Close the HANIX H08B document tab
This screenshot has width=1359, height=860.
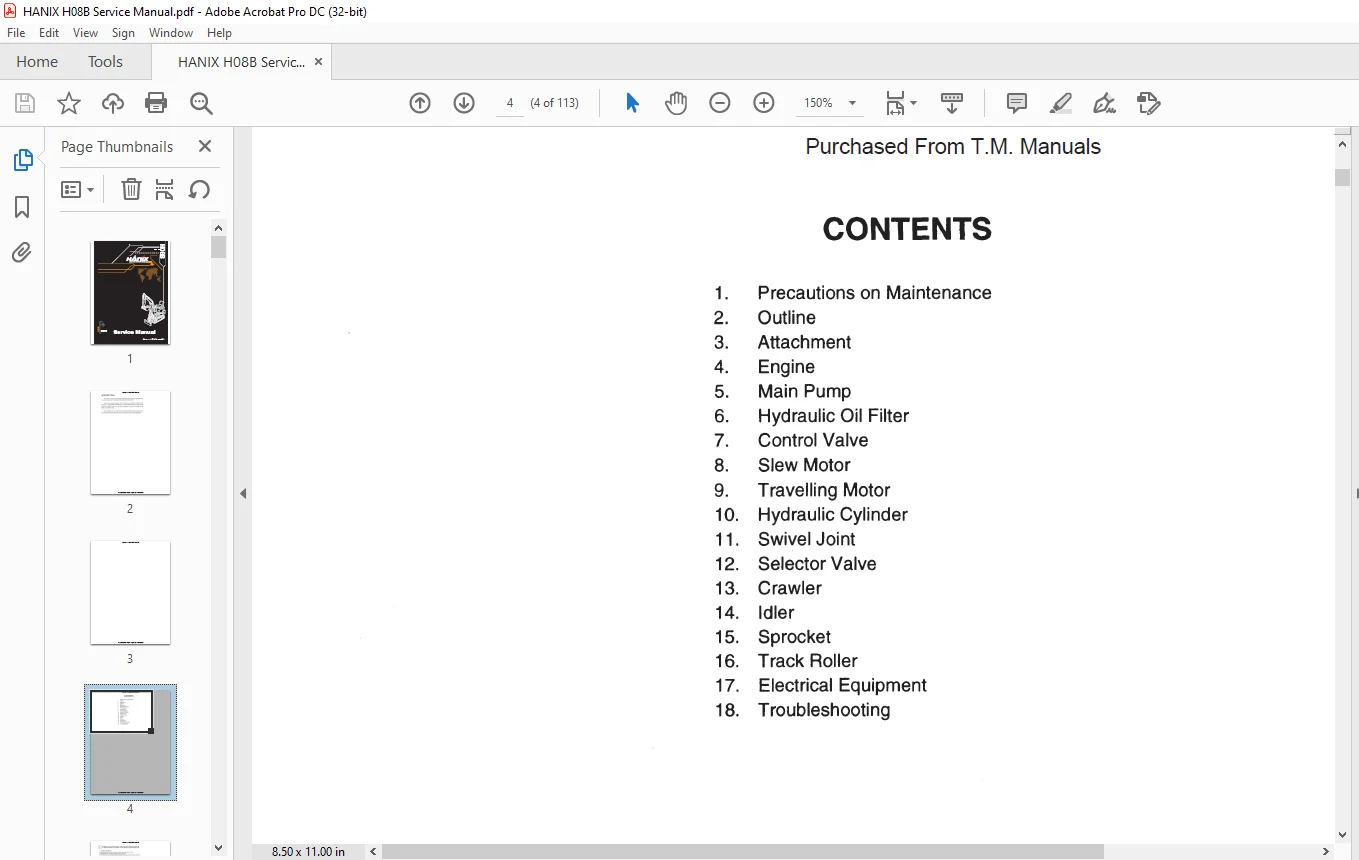point(319,62)
